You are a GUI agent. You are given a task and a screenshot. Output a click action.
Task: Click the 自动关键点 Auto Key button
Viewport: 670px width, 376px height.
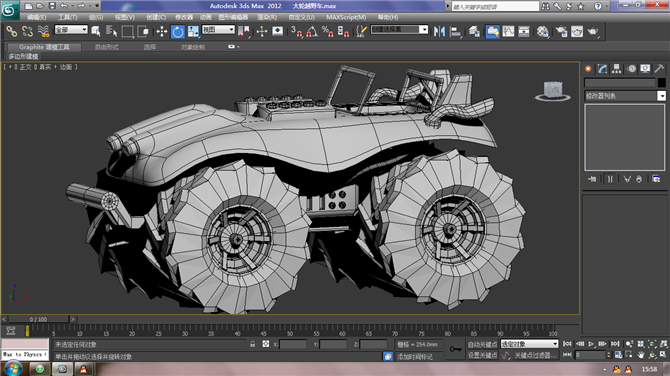click(x=482, y=344)
